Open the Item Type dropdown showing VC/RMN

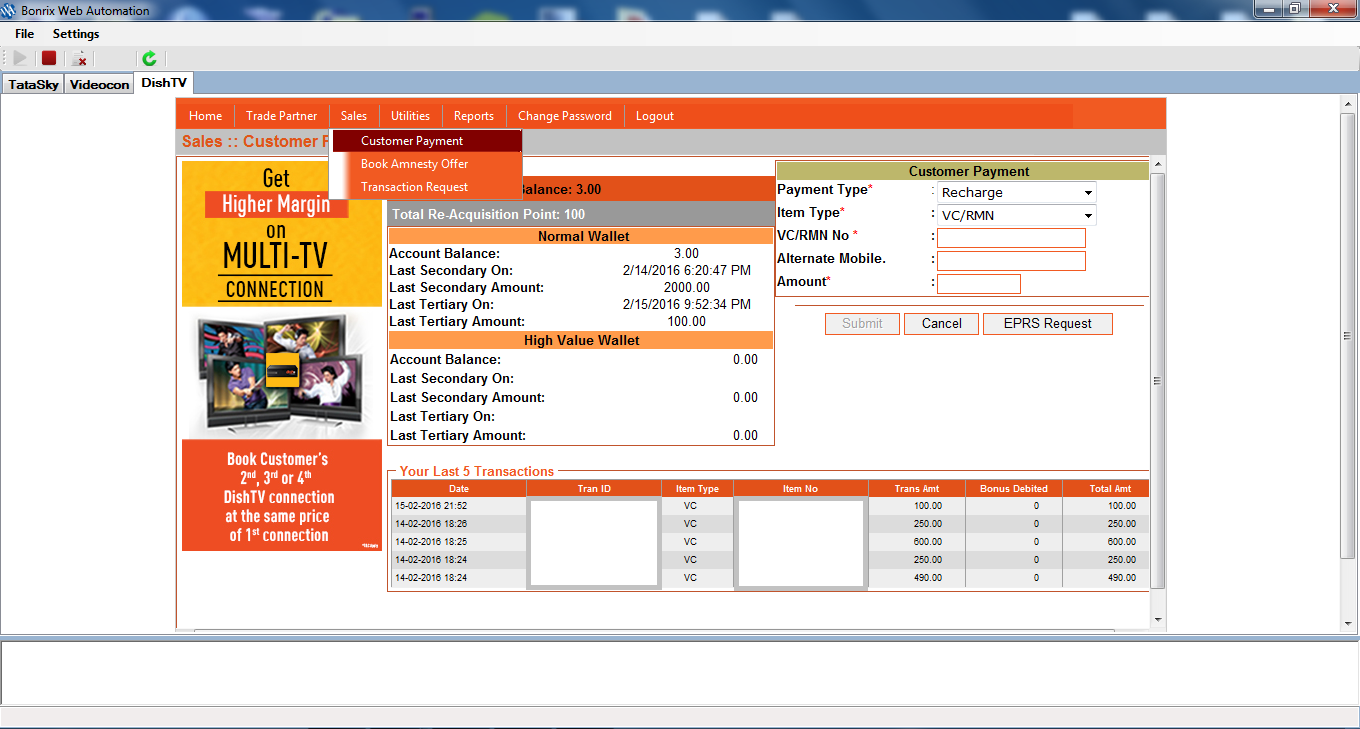(1017, 215)
